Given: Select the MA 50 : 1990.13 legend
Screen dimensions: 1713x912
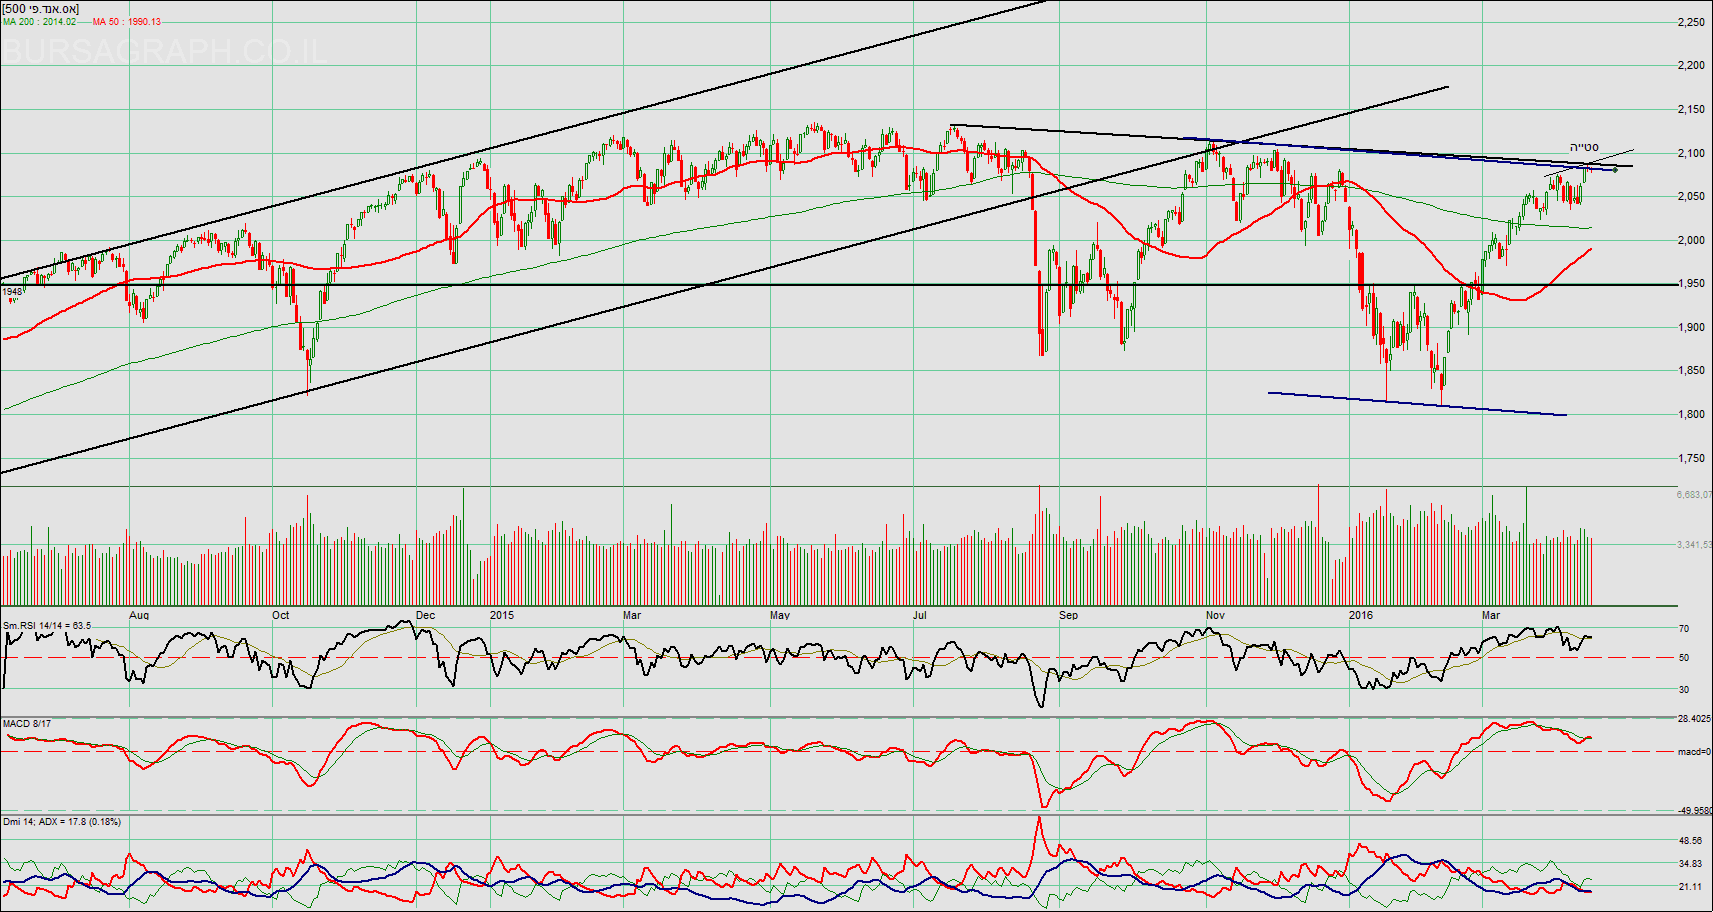Looking at the screenshot, I should coord(127,22).
